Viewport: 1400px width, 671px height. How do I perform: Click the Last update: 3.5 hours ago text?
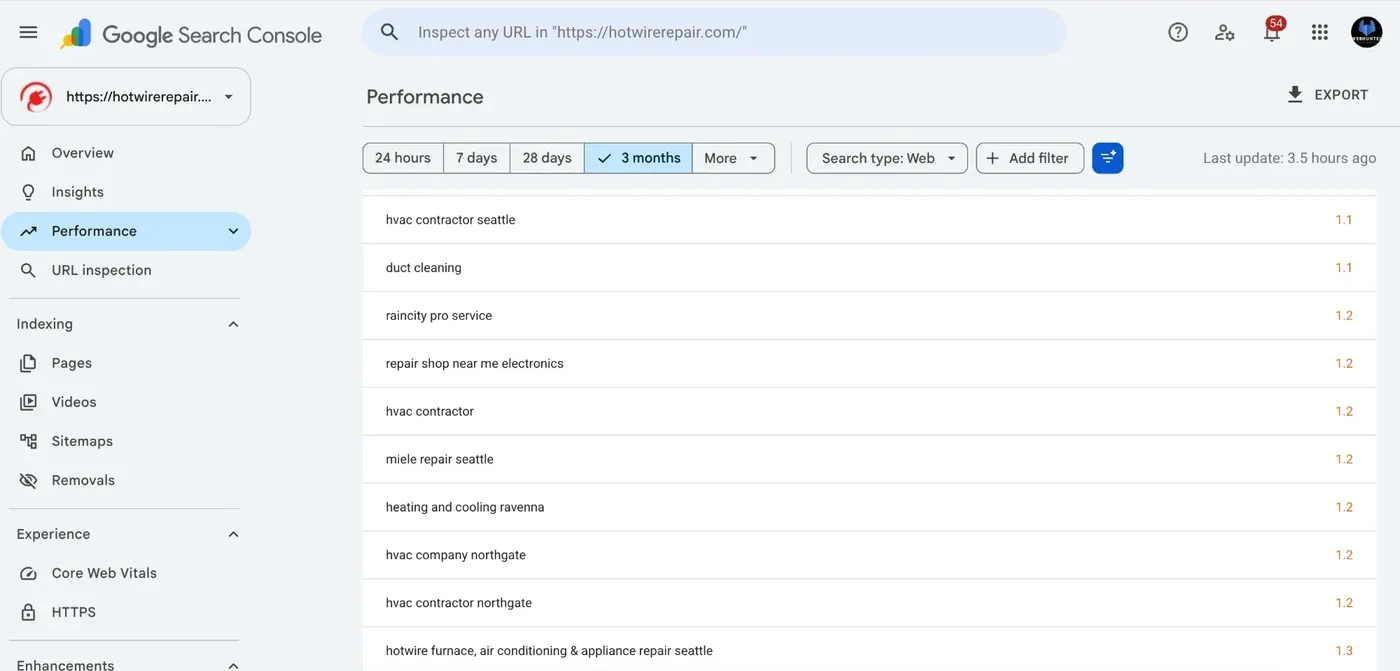pyautogui.click(x=1289, y=158)
